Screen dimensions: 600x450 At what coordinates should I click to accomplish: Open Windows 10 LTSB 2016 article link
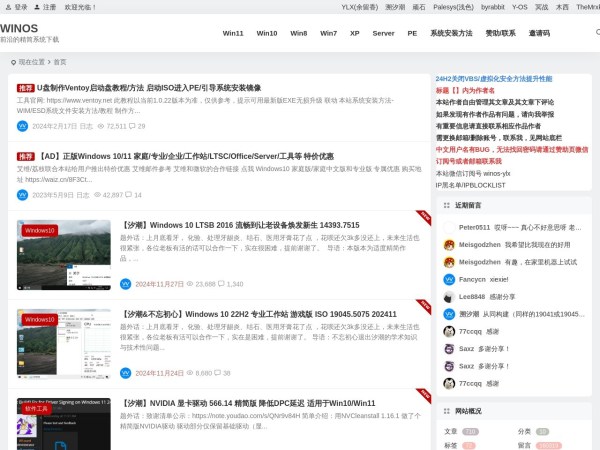point(240,225)
